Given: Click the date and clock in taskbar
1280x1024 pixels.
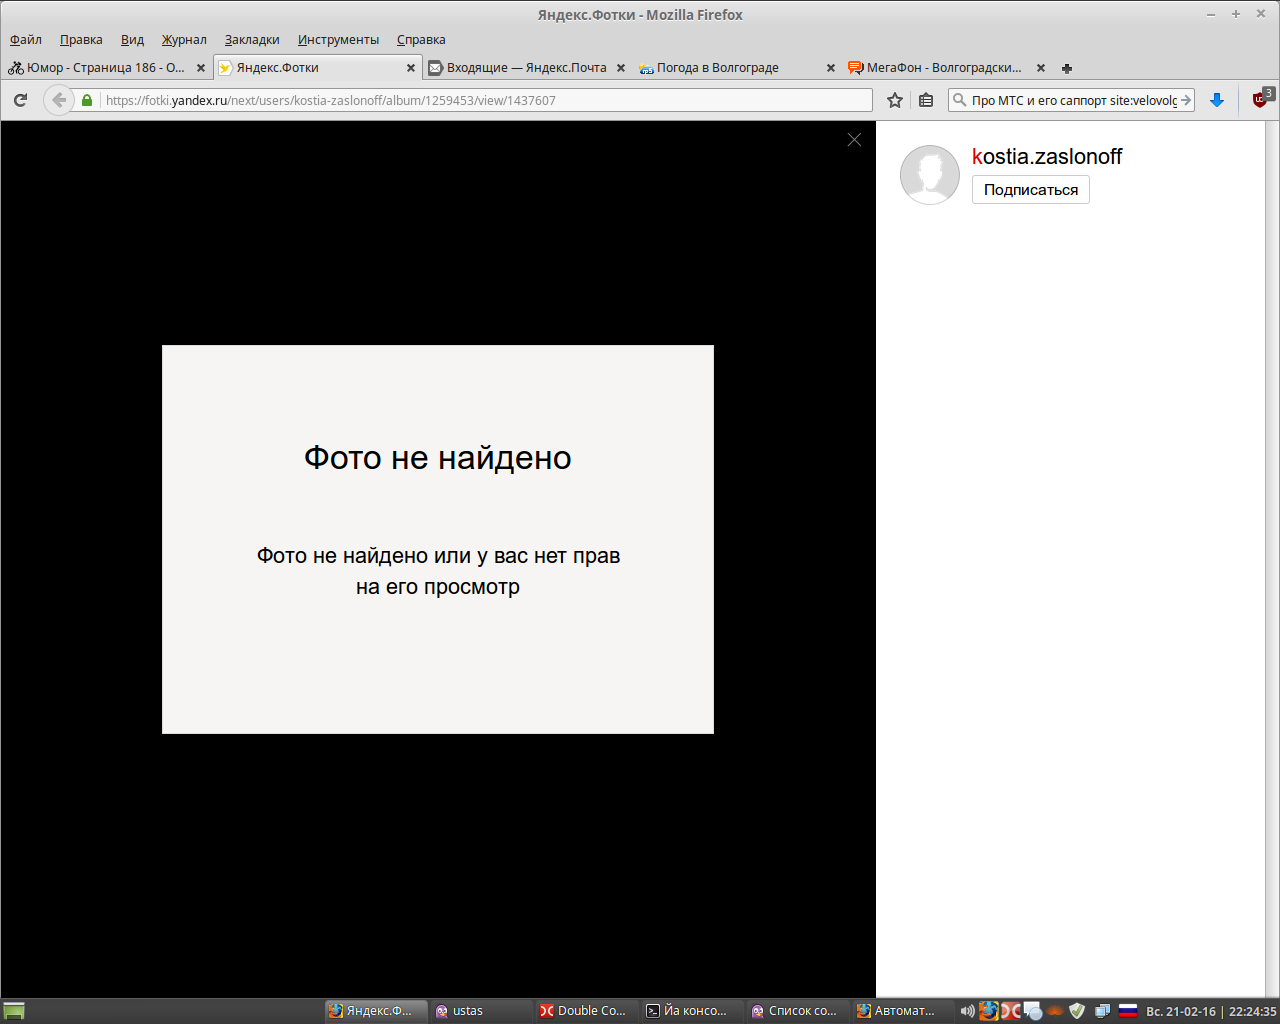Looking at the screenshot, I should coord(1211,1011).
